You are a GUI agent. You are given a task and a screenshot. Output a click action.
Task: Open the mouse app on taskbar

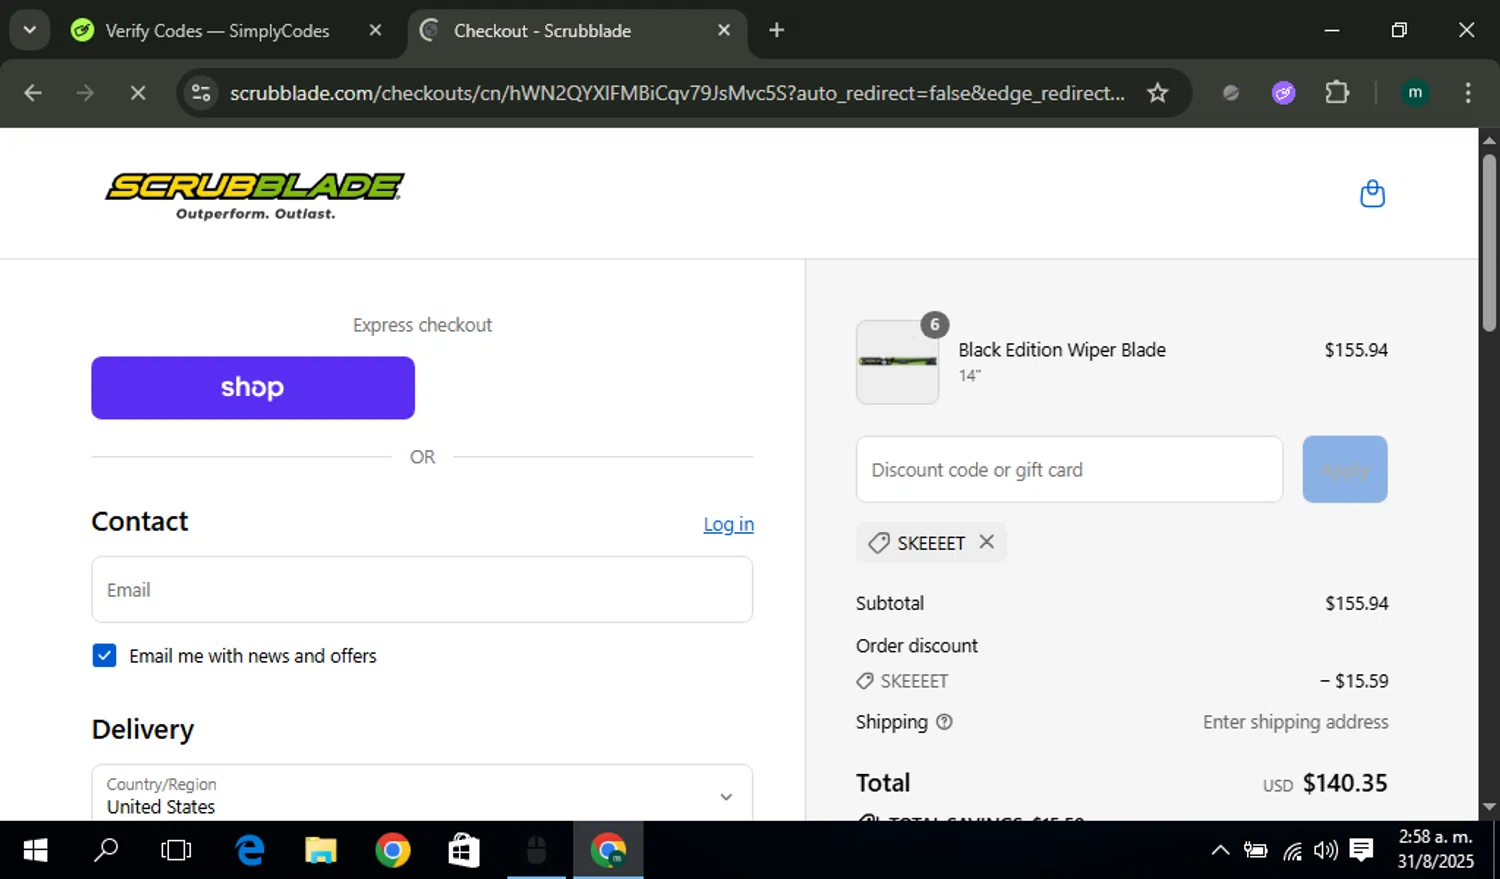(537, 850)
